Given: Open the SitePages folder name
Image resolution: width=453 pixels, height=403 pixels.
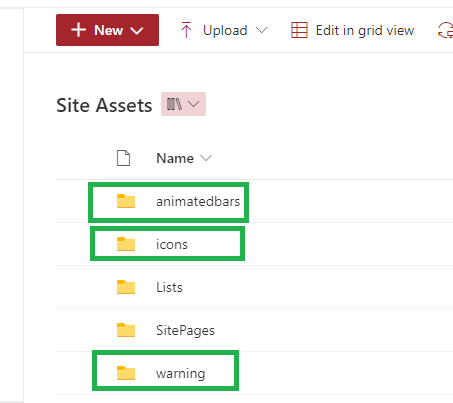Looking at the screenshot, I should tap(185, 331).
